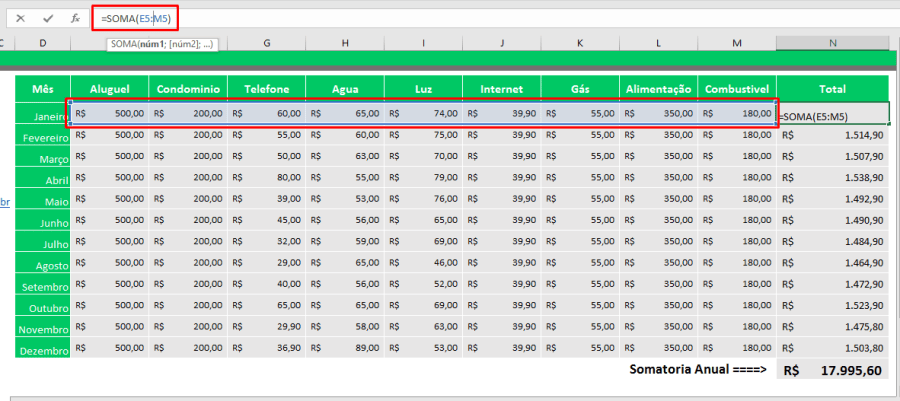Click the cell with formula =SOMA(E5:M5)
This screenshot has height=401, width=900.
click(833, 114)
